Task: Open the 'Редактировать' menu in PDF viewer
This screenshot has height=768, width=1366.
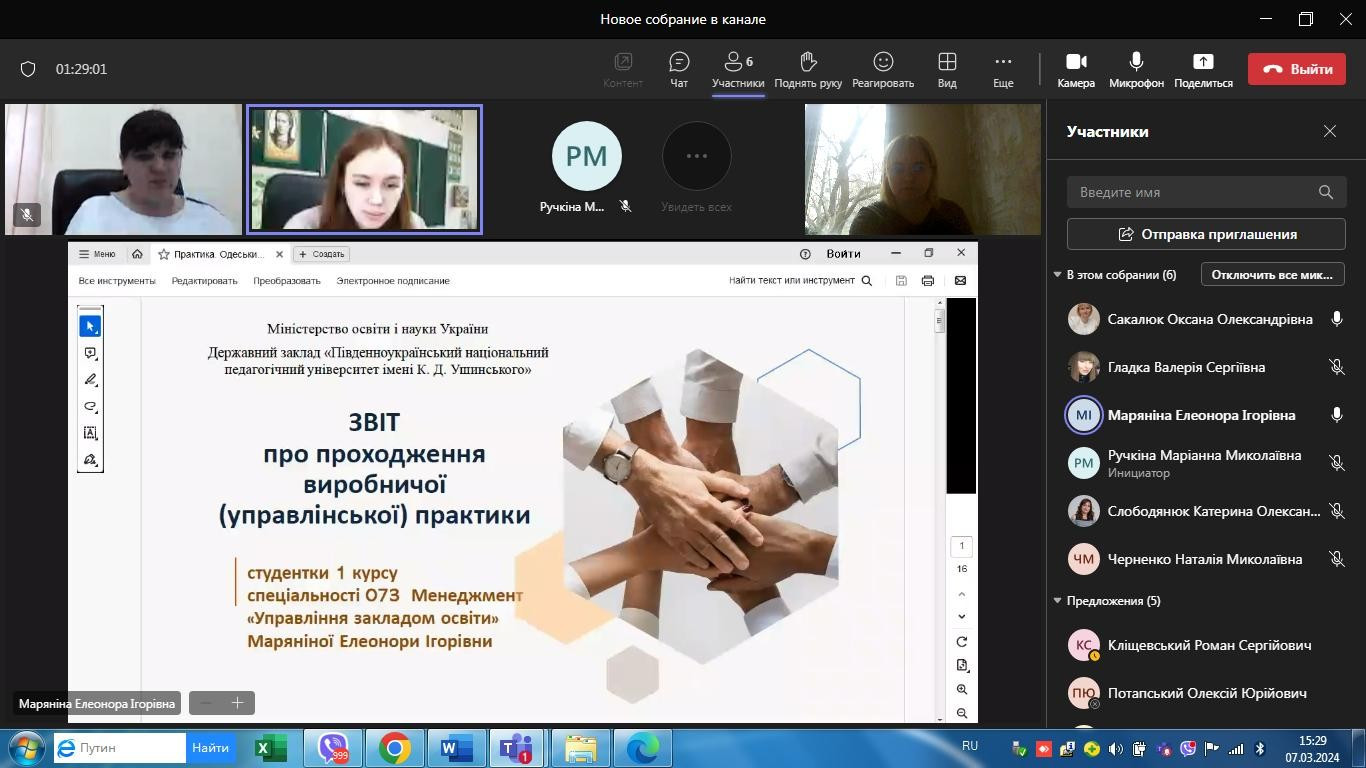Action: click(204, 281)
